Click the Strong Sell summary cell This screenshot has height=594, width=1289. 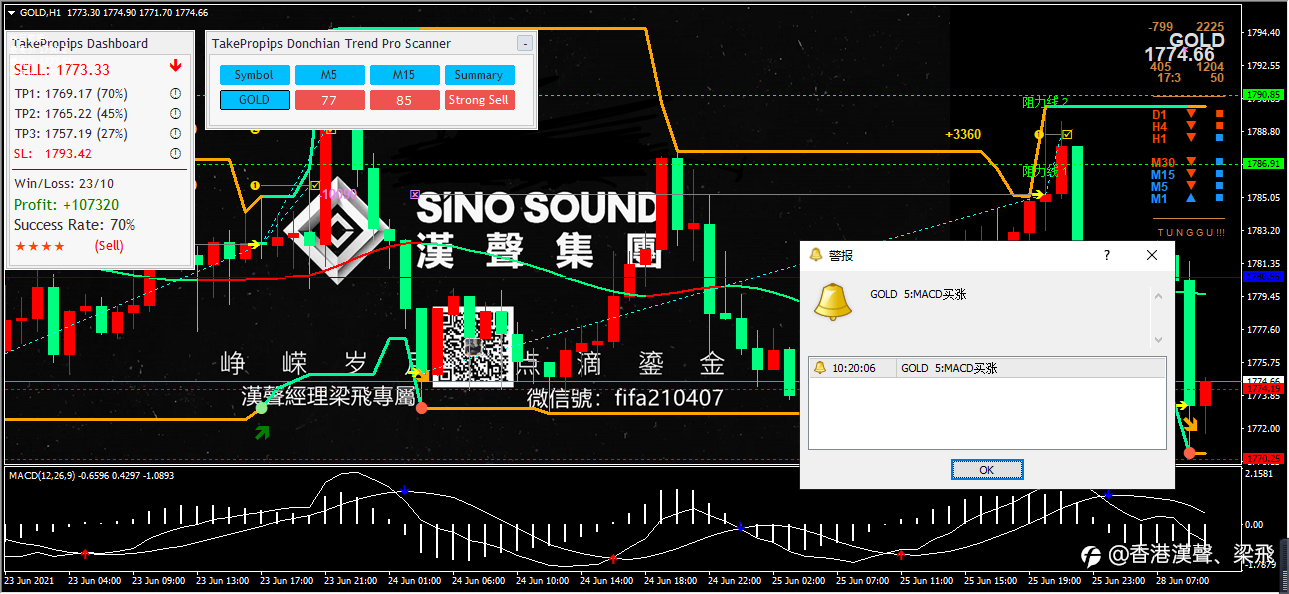point(479,100)
